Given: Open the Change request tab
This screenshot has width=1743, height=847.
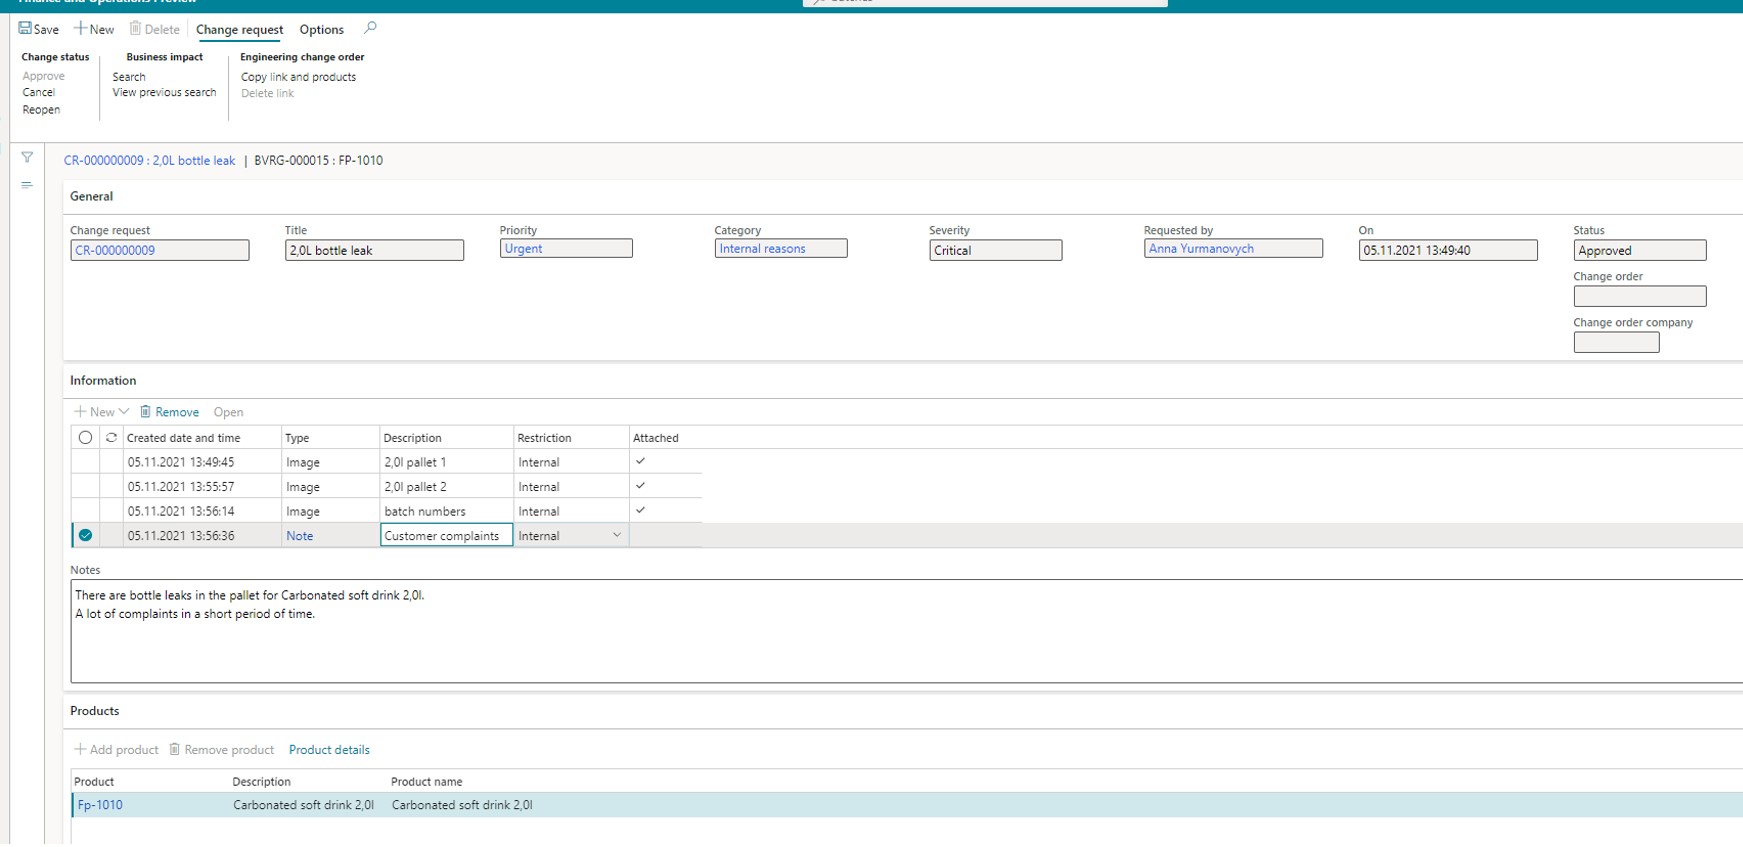Looking at the screenshot, I should 240,30.
